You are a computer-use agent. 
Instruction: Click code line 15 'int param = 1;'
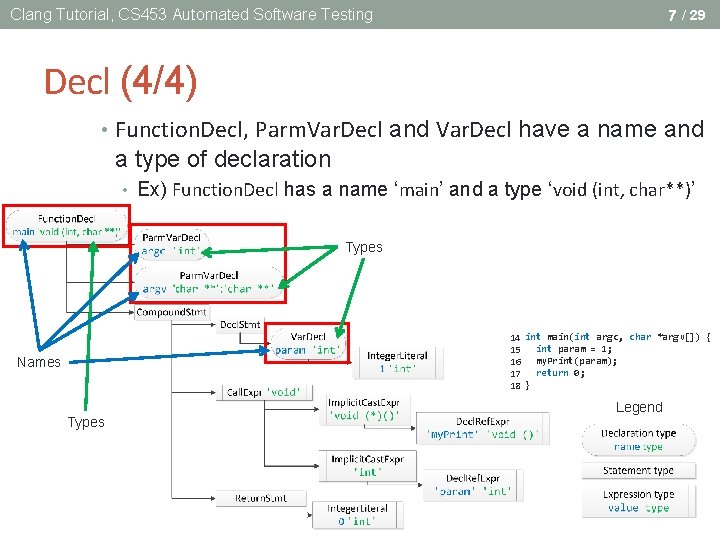[561, 349]
